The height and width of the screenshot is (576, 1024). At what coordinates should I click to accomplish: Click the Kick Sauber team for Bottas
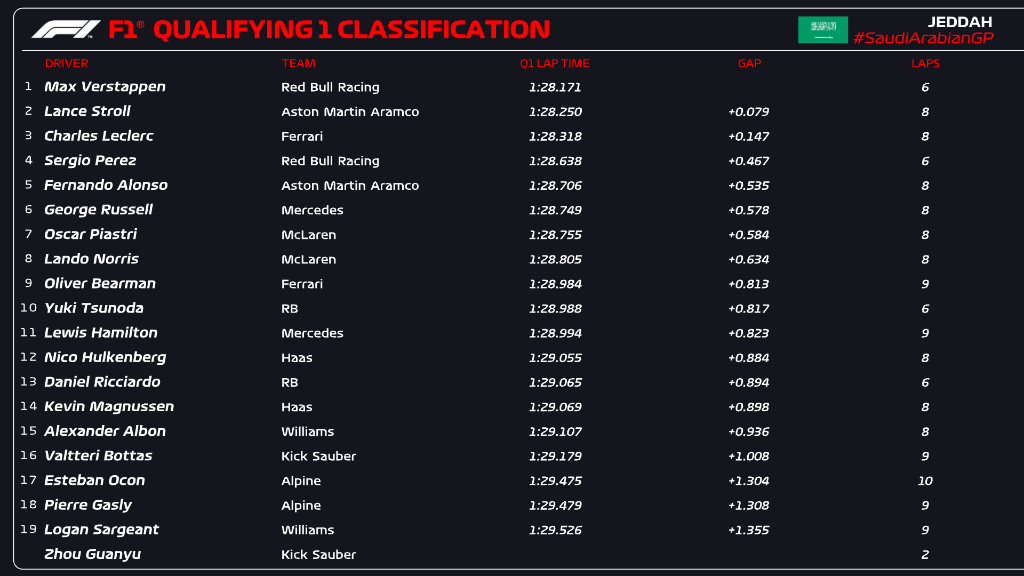point(318,456)
